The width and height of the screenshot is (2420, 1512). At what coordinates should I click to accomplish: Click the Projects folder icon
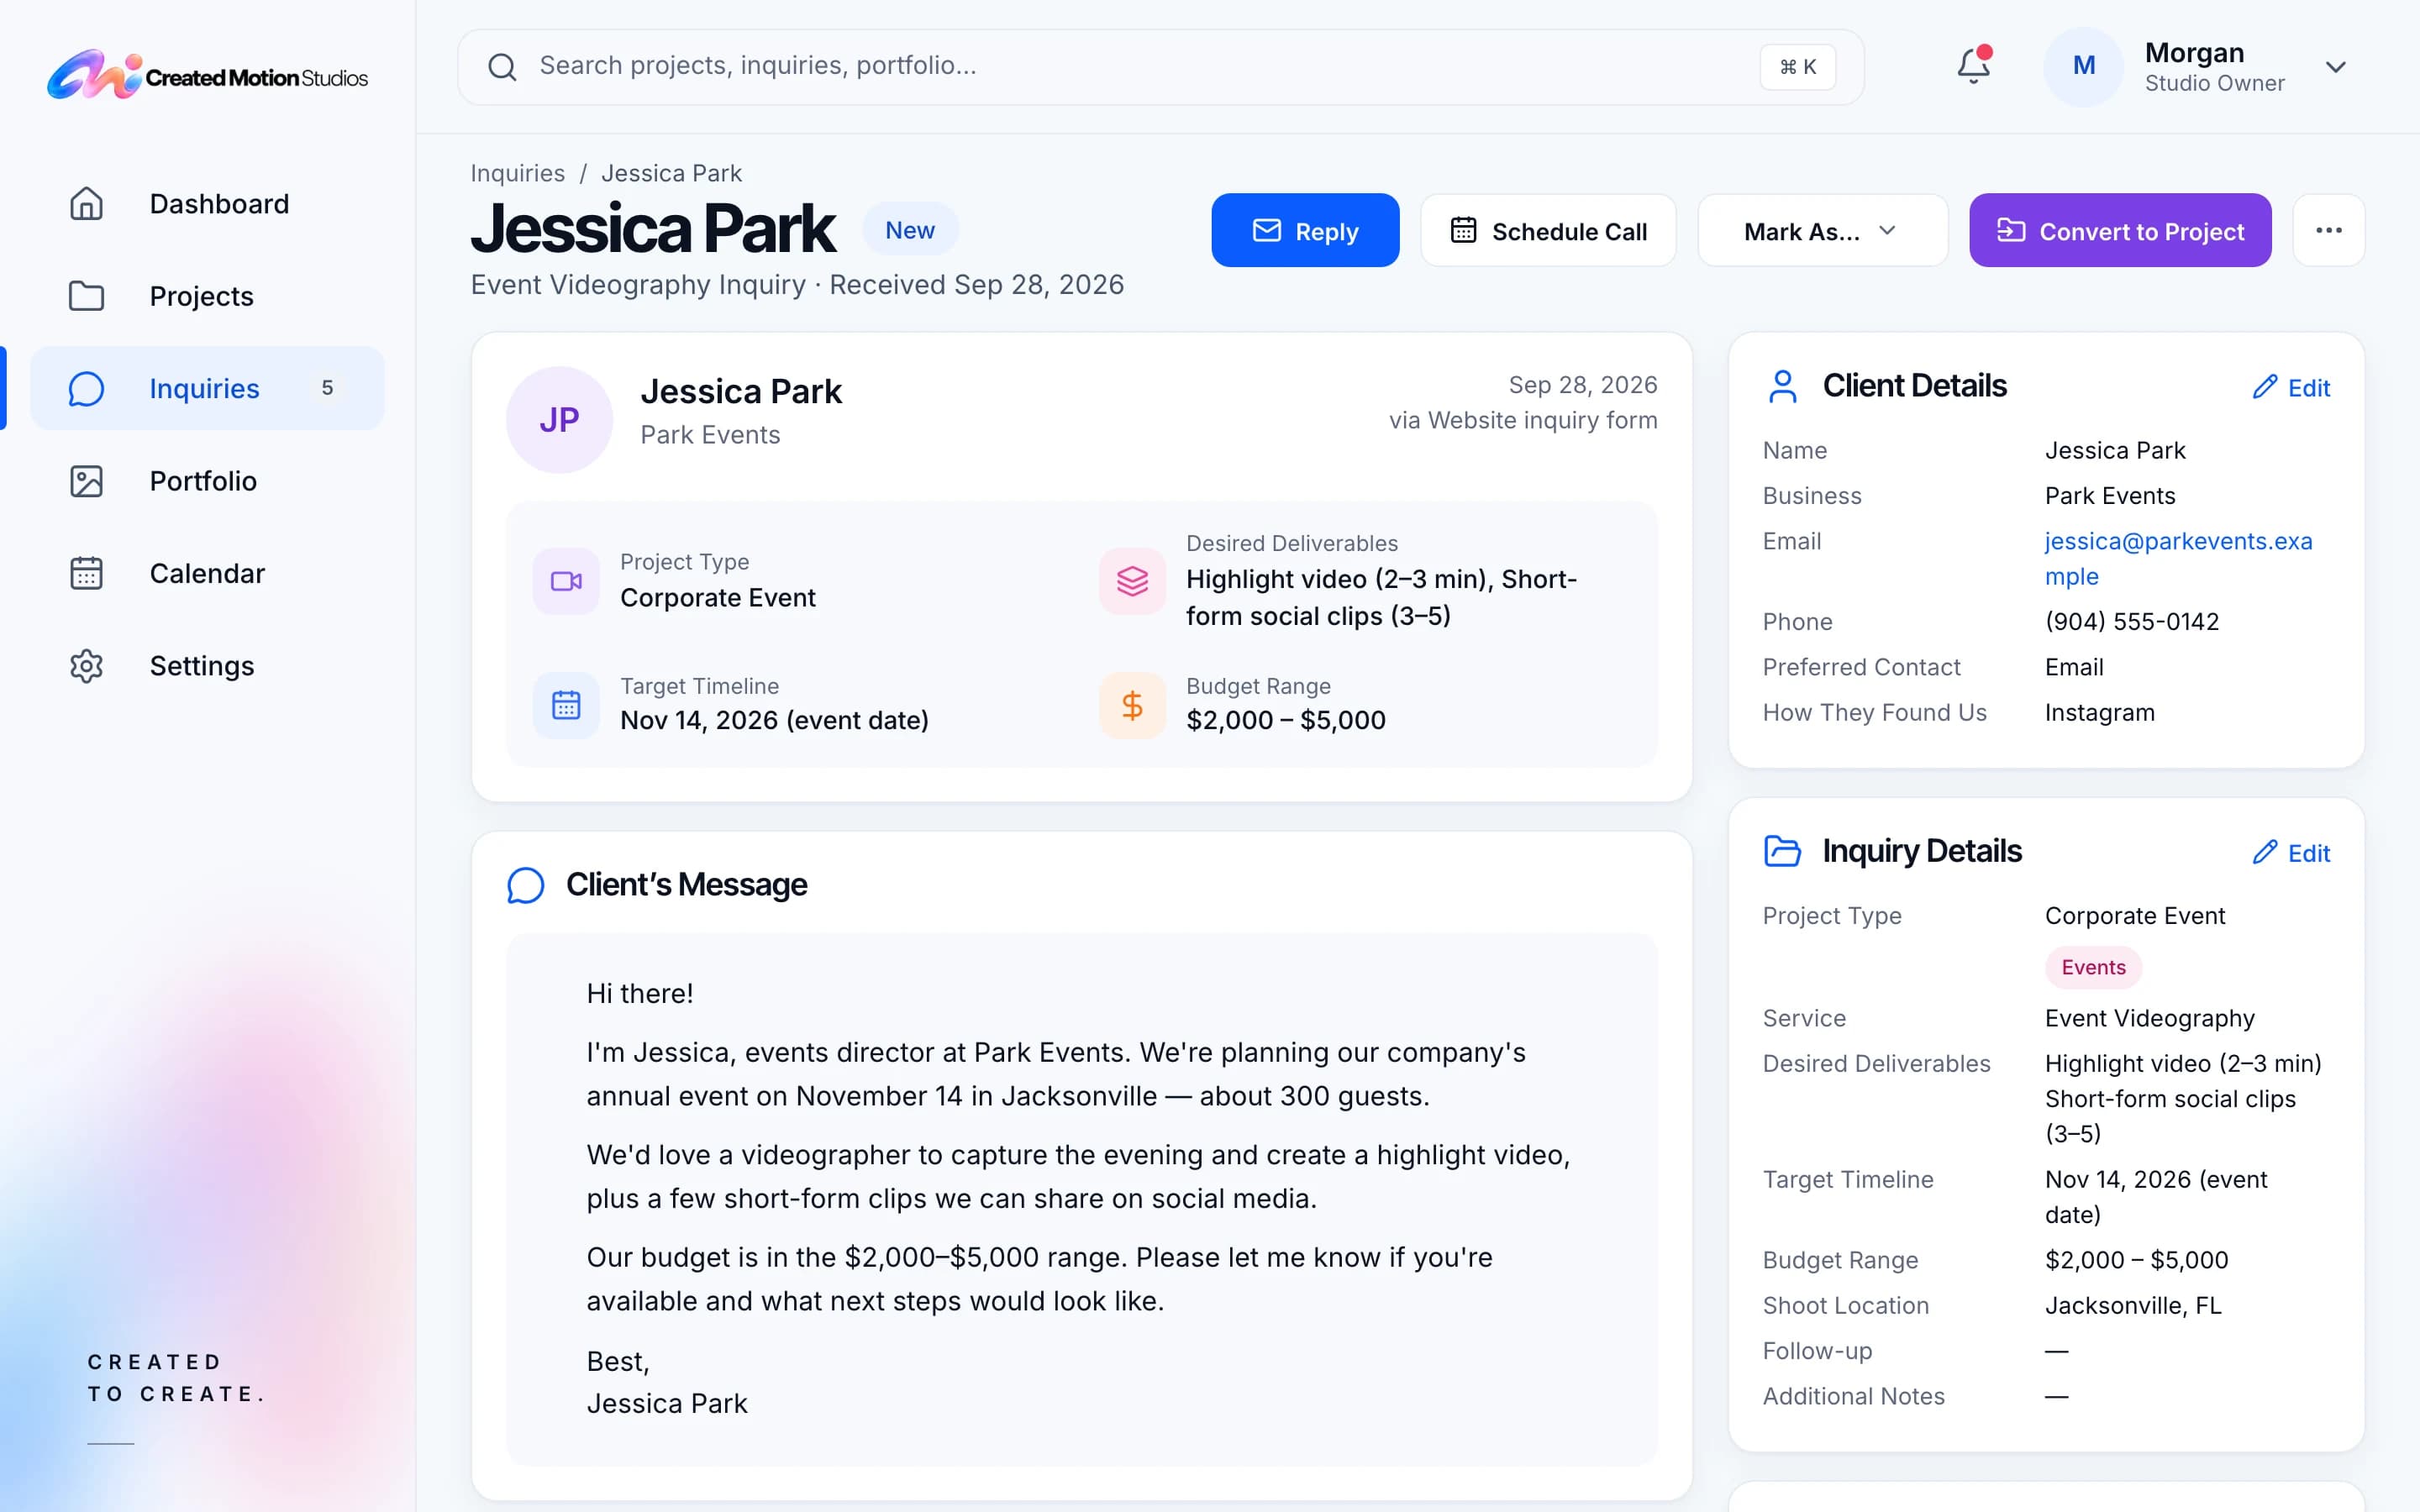[87, 296]
